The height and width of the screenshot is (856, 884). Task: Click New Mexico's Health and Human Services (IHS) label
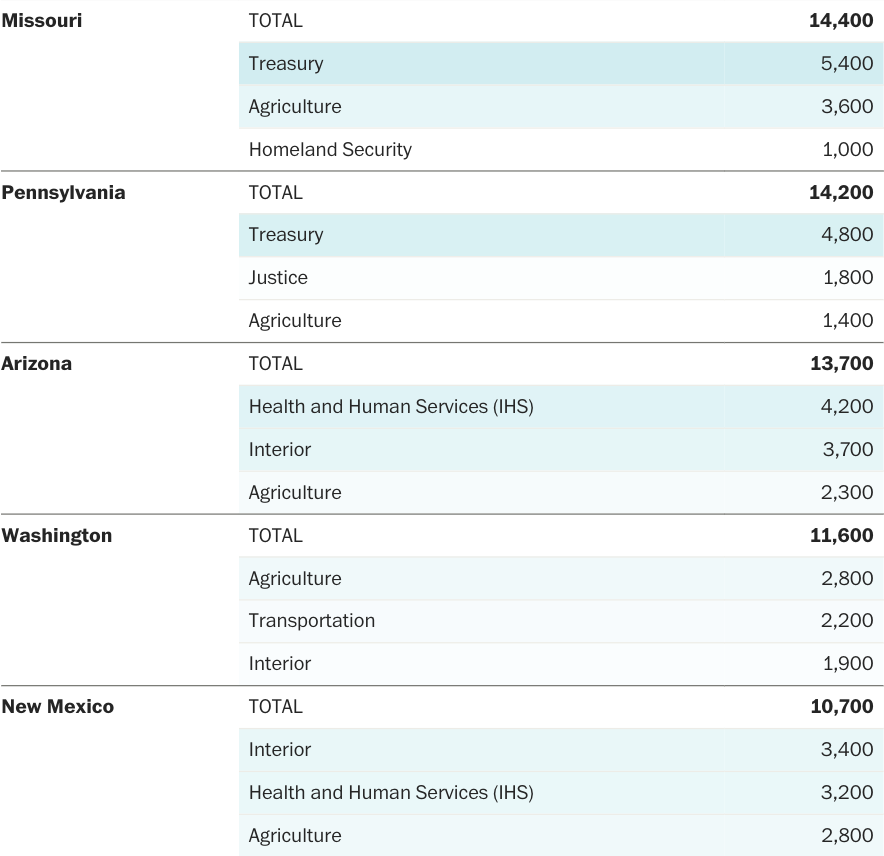pyautogui.click(x=391, y=792)
